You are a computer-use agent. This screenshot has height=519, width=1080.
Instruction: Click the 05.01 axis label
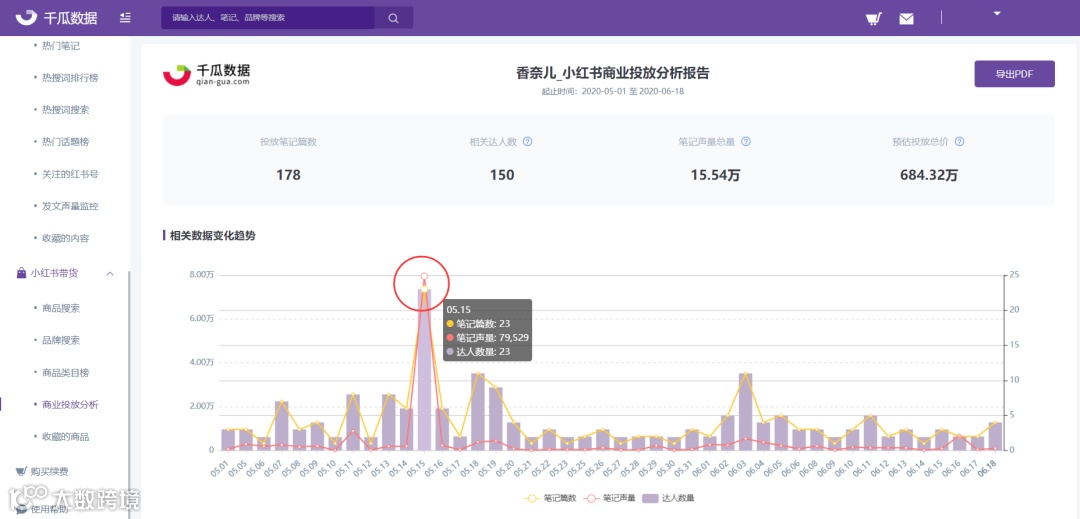(x=219, y=468)
